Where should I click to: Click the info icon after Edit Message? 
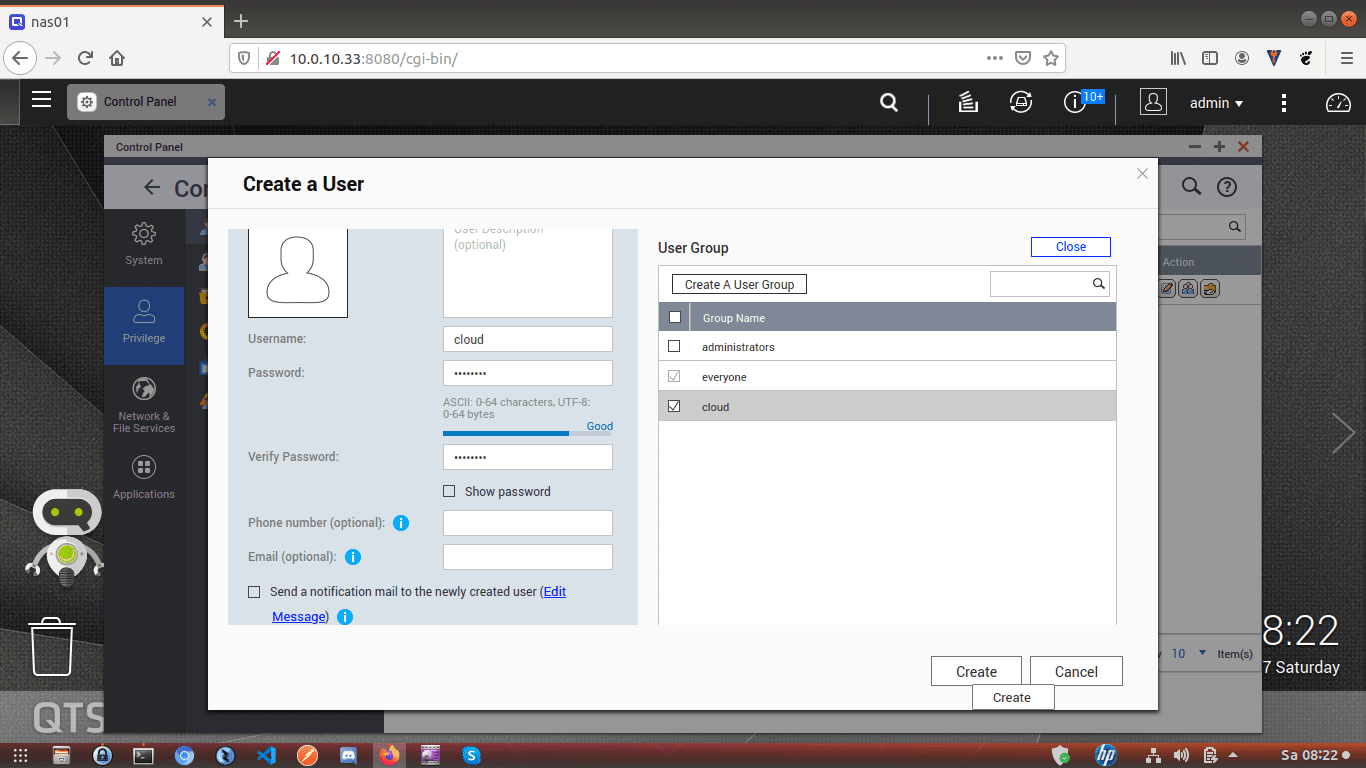coord(345,617)
